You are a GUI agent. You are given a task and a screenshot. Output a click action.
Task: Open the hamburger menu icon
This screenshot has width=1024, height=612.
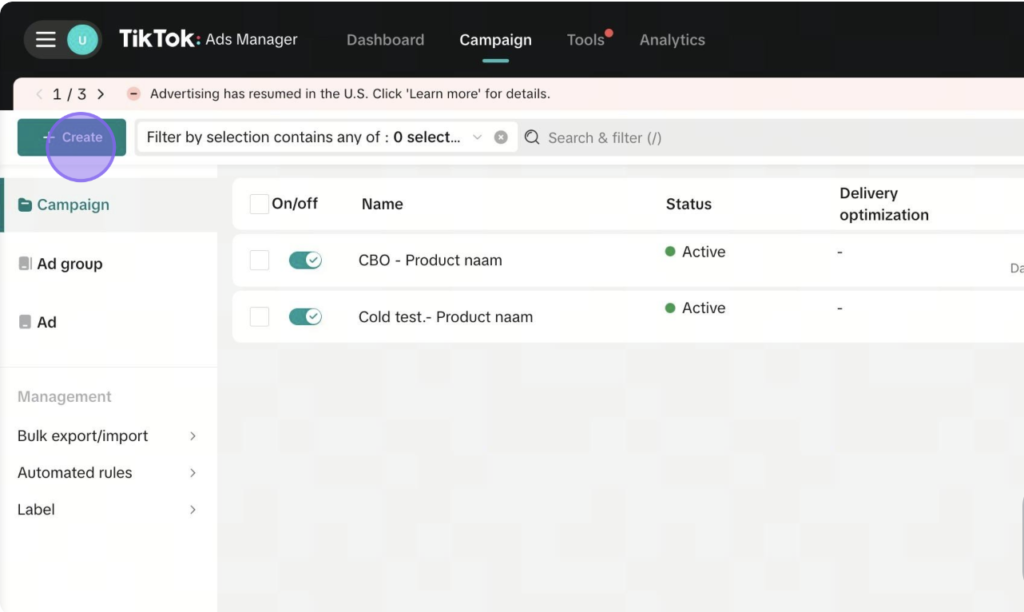[45, 40]
